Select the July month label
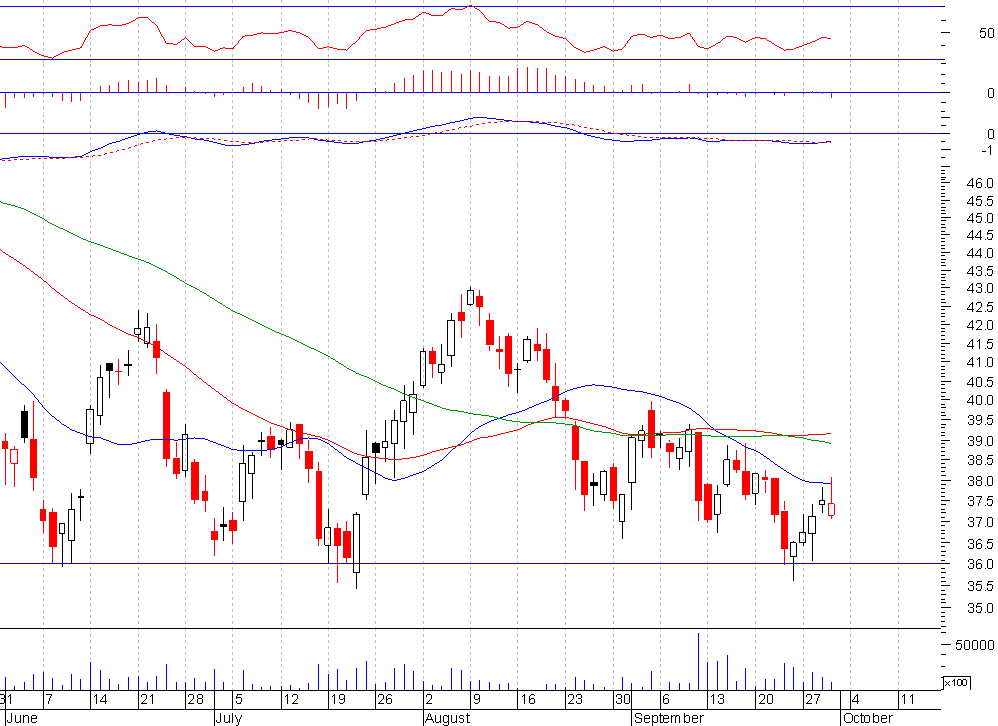Image resolution: width=998 pixels, height=726 pixels. [x=228, y=718]
